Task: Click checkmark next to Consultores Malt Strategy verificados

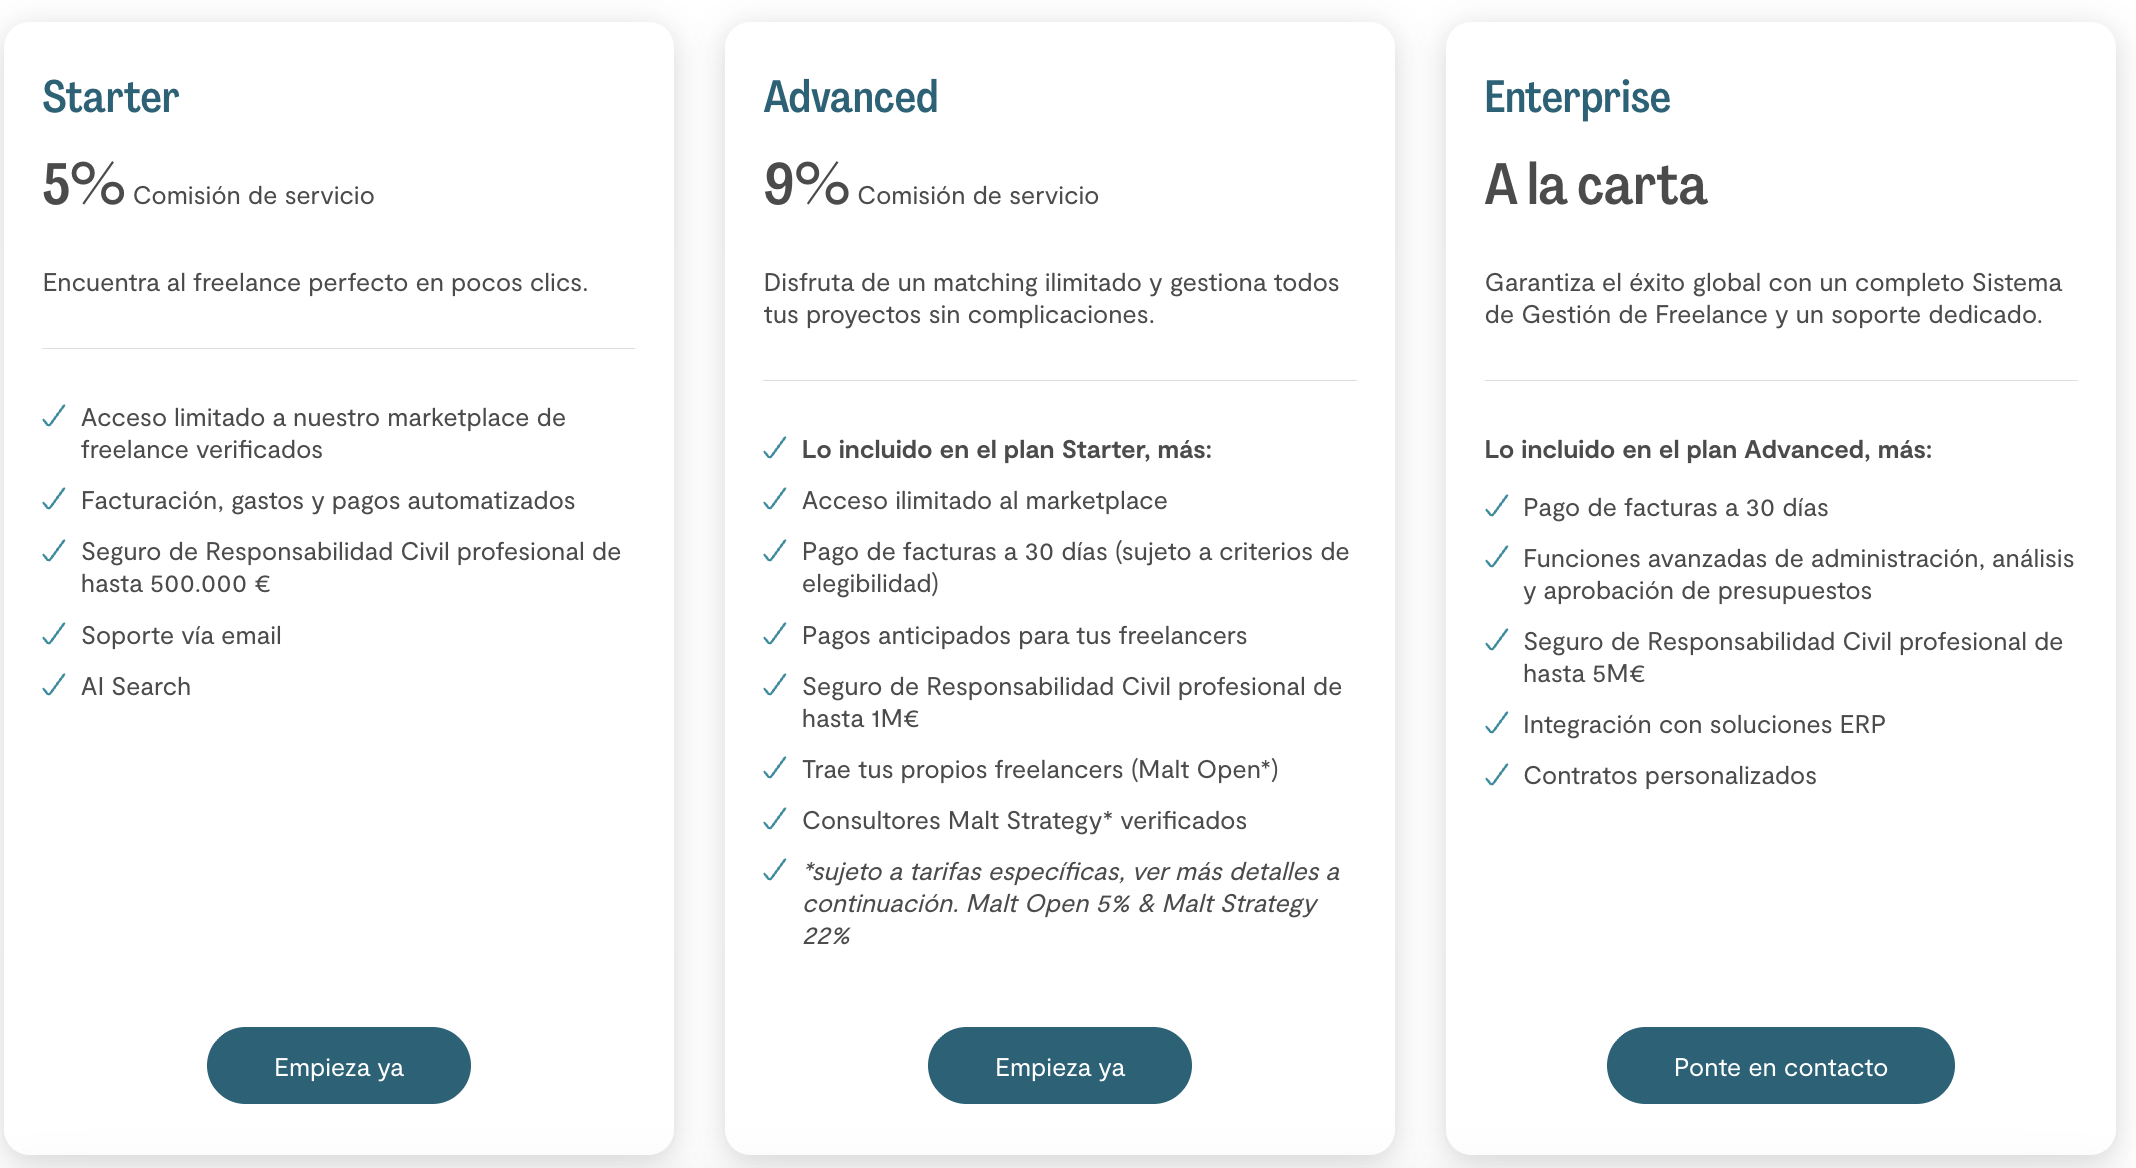Action: coord(775,820)
